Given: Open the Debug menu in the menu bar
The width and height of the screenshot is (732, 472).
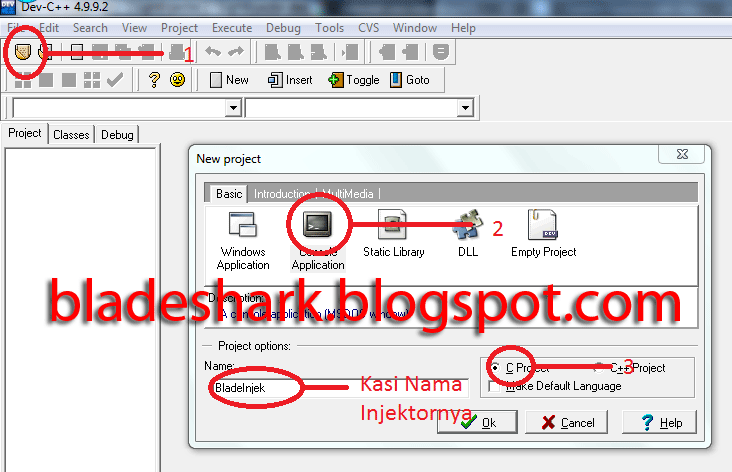Looking at the screenshot, I should coord(283,28).
